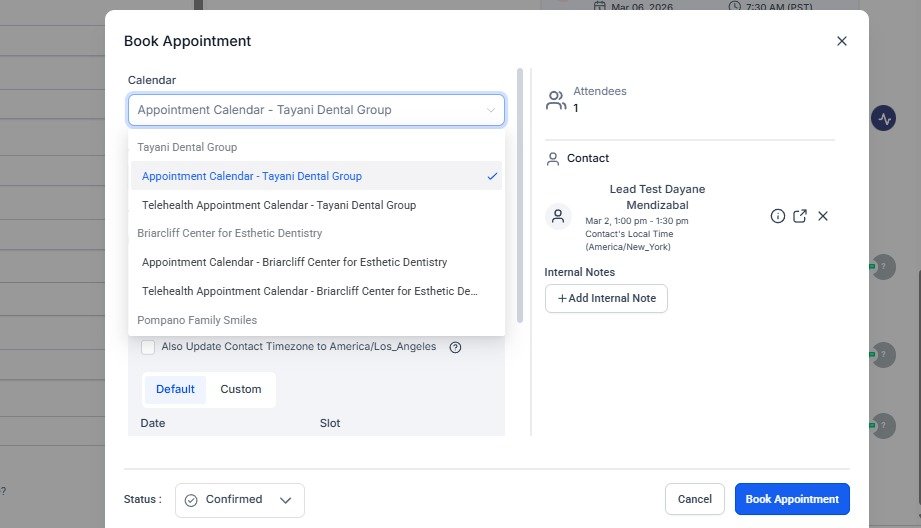The width and height of the screenshot is (921, 528).
Task: Click the Book Appointment button
Action: tap(792, 499)
